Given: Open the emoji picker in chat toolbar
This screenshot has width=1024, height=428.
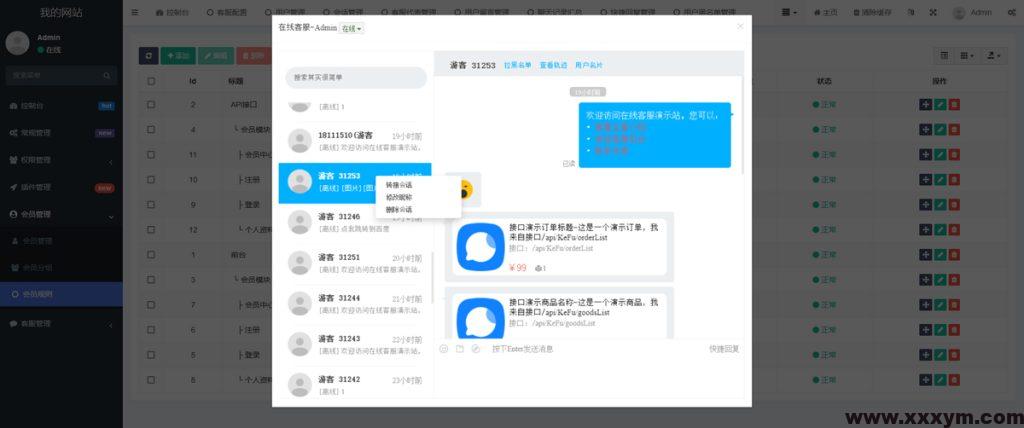Looking at the screenshot, I should 444,349.
